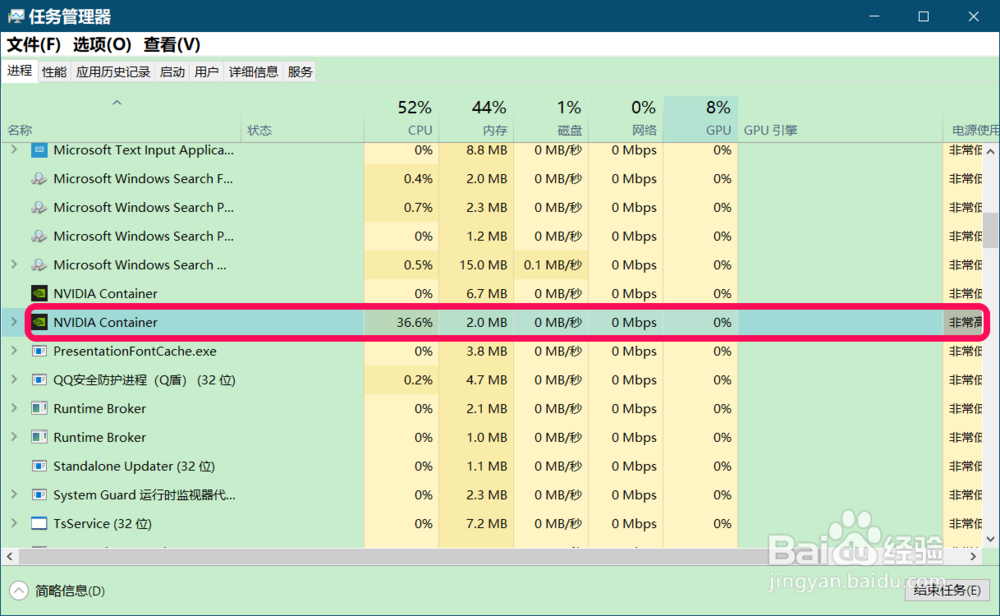
Task: Click the Search icon in the 0.7% CPU row
Action: (x=39, y=207)
